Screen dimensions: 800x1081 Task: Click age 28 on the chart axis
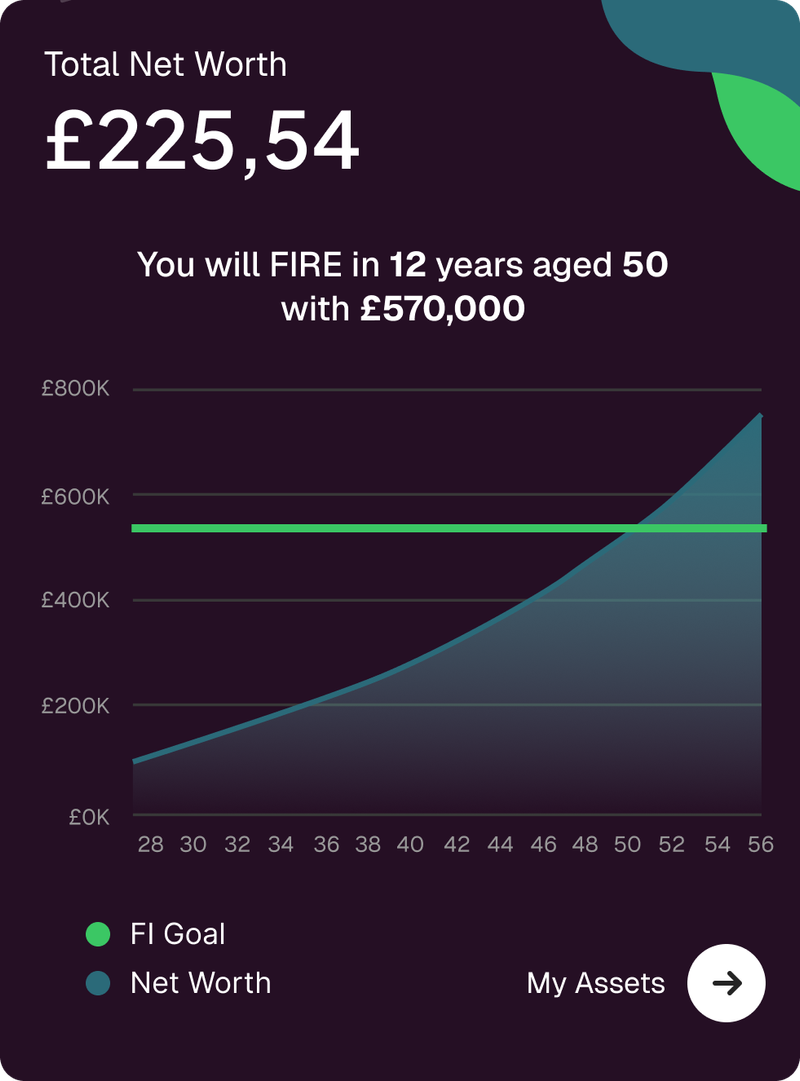pyautogui.click(x=150, y=845)
